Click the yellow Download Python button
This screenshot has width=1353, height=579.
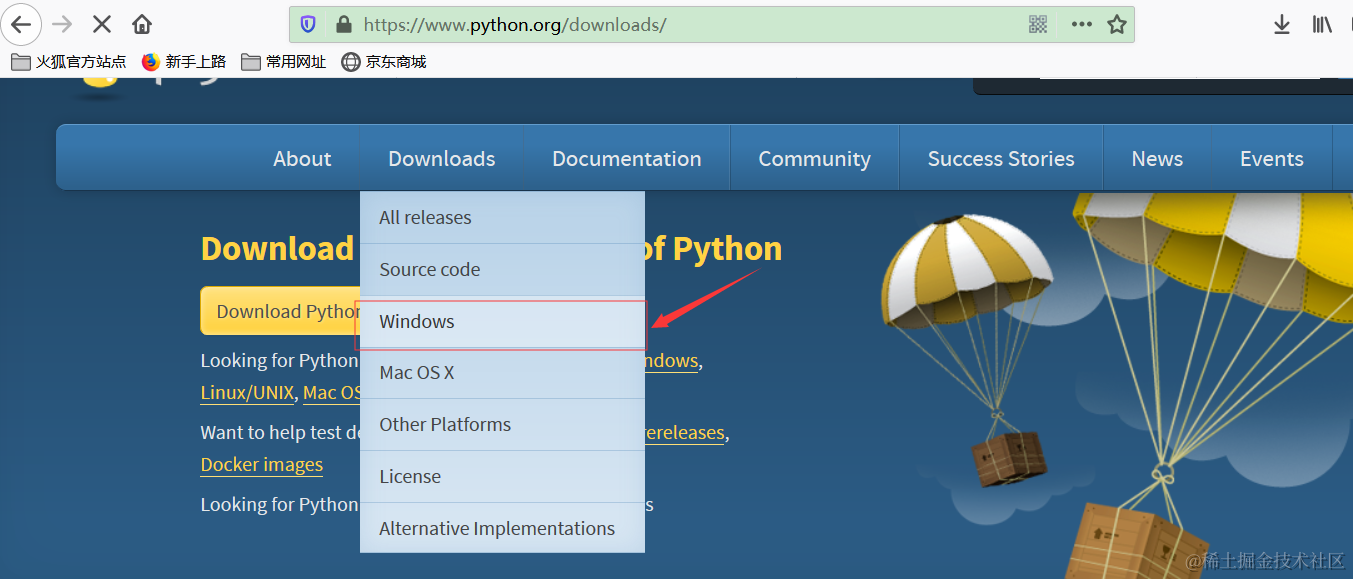click(280, 311)
